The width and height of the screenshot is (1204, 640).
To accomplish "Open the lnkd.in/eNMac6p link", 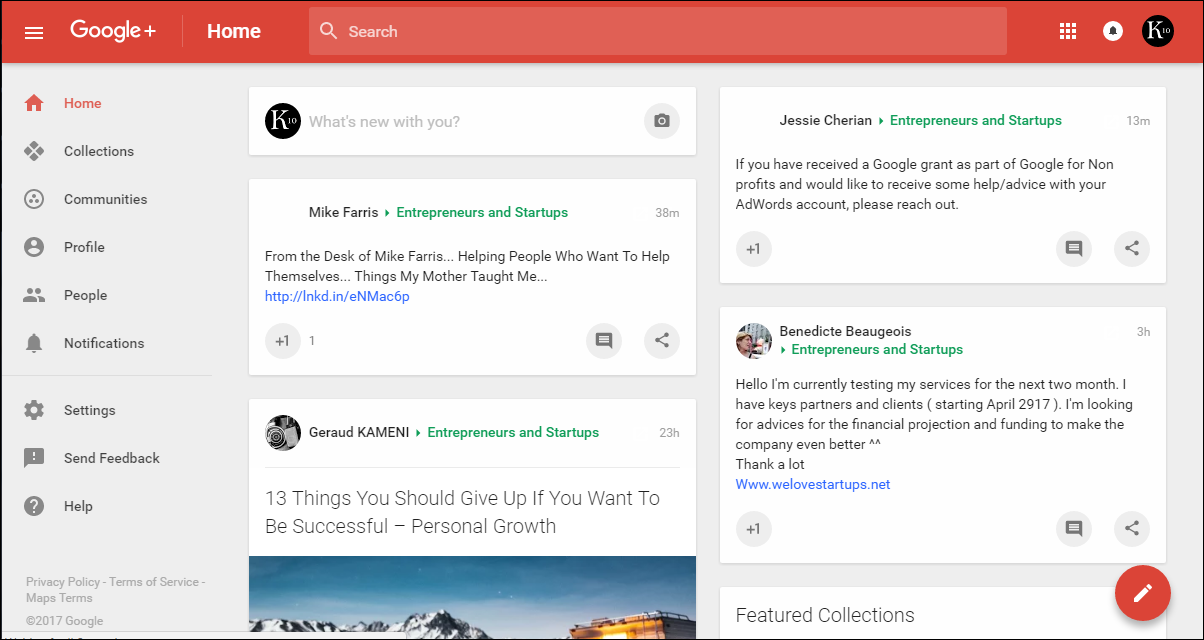I will click(x=337, y=296).
